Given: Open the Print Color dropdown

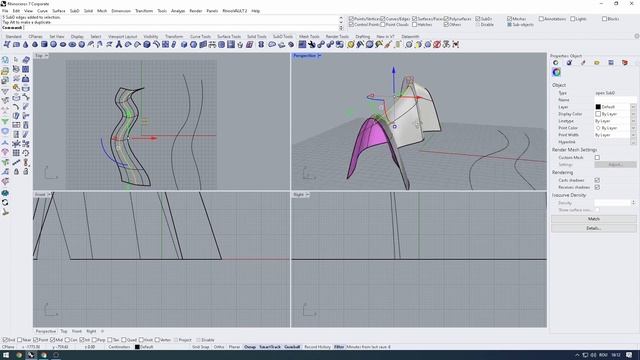Looking at the screenshot, I should point(633,128).
